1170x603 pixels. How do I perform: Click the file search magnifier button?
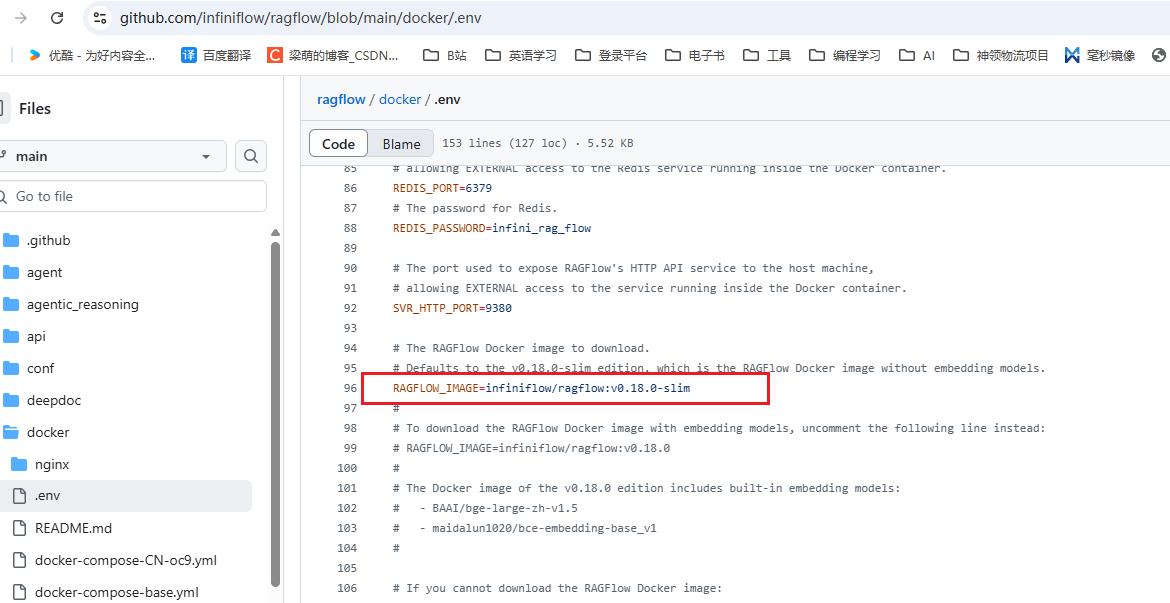coord(251,156)
